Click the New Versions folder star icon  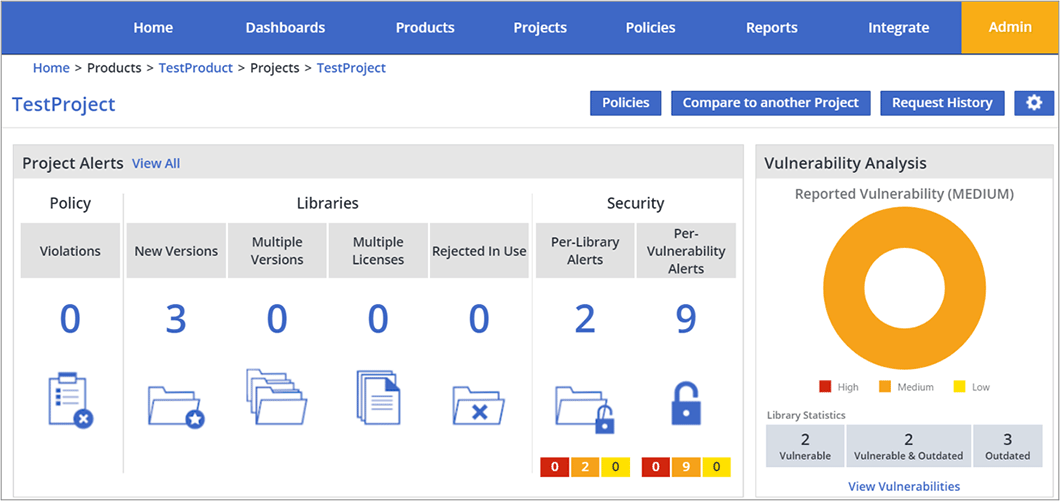tap(176, 406)
